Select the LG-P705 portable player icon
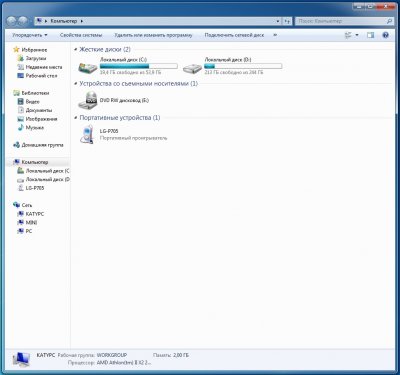Image resolution: width=400 pixels, height=375 pixels. click(x=87, y=134)
